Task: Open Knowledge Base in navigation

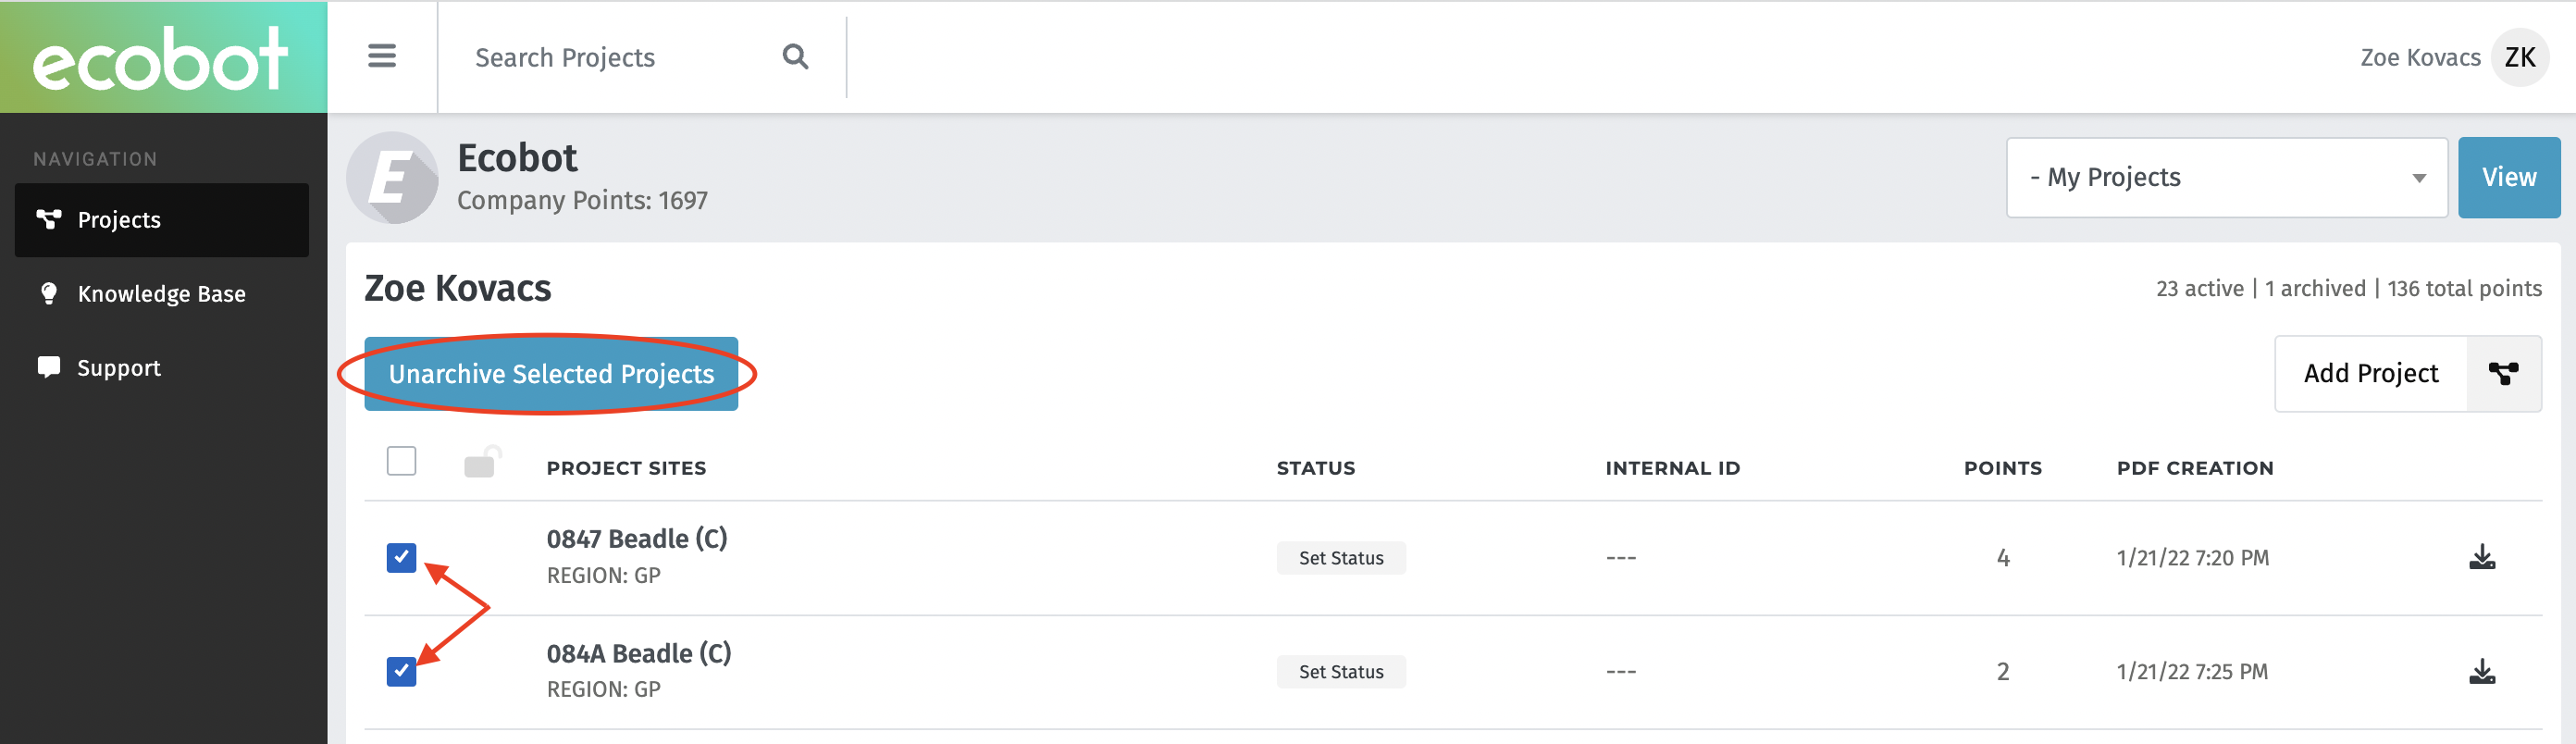Action: tap(161, 294)
